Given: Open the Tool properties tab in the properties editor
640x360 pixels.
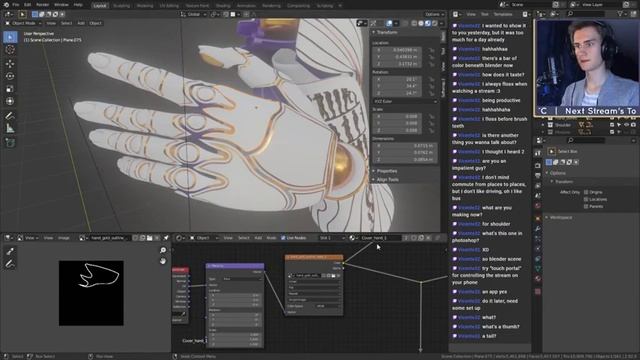Looking at the screenshot, I should 538,153.
